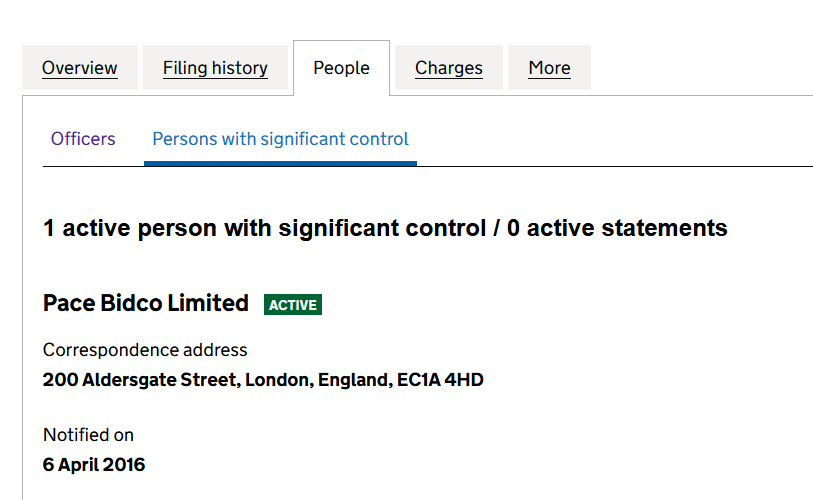
Task: Click the Notified on label
Action: [88, 435]
